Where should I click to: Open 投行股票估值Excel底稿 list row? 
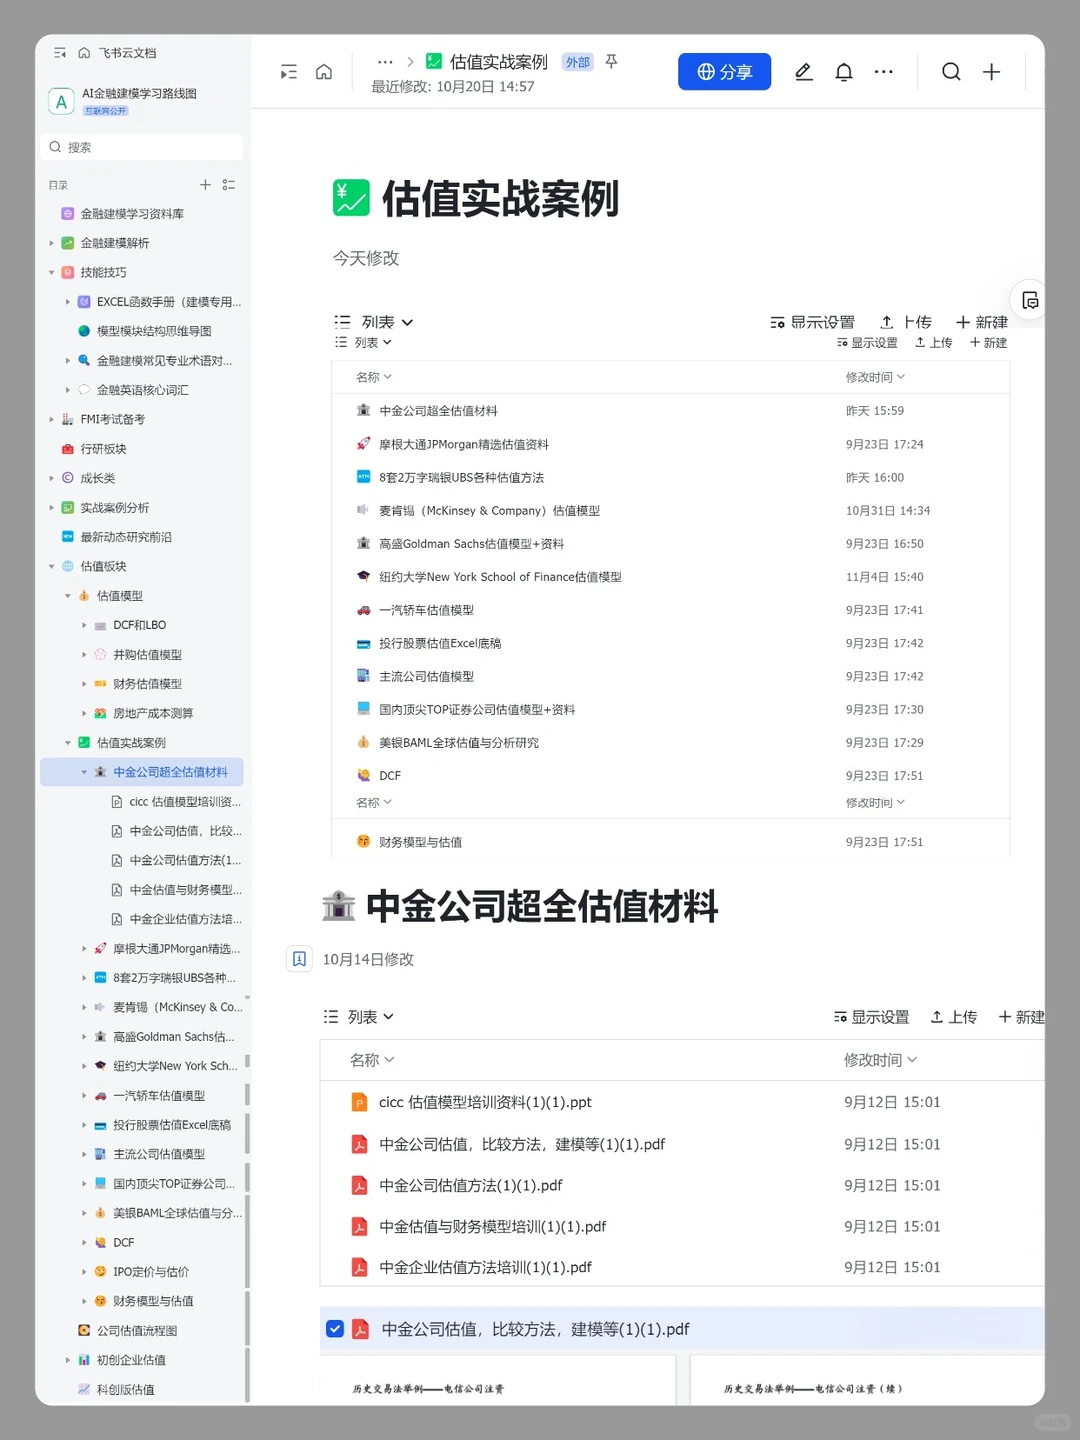[x=670, y=643]
